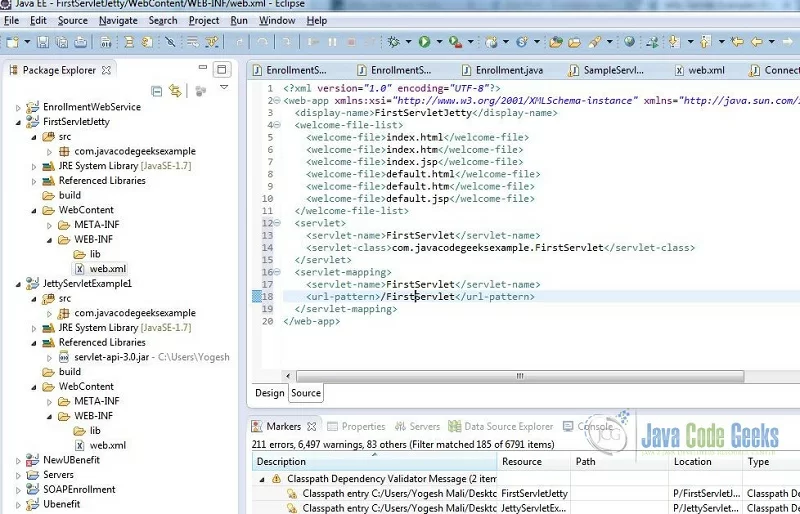Click the Open Type folder icon
800x514 pixels.
[x=556, y=42]
